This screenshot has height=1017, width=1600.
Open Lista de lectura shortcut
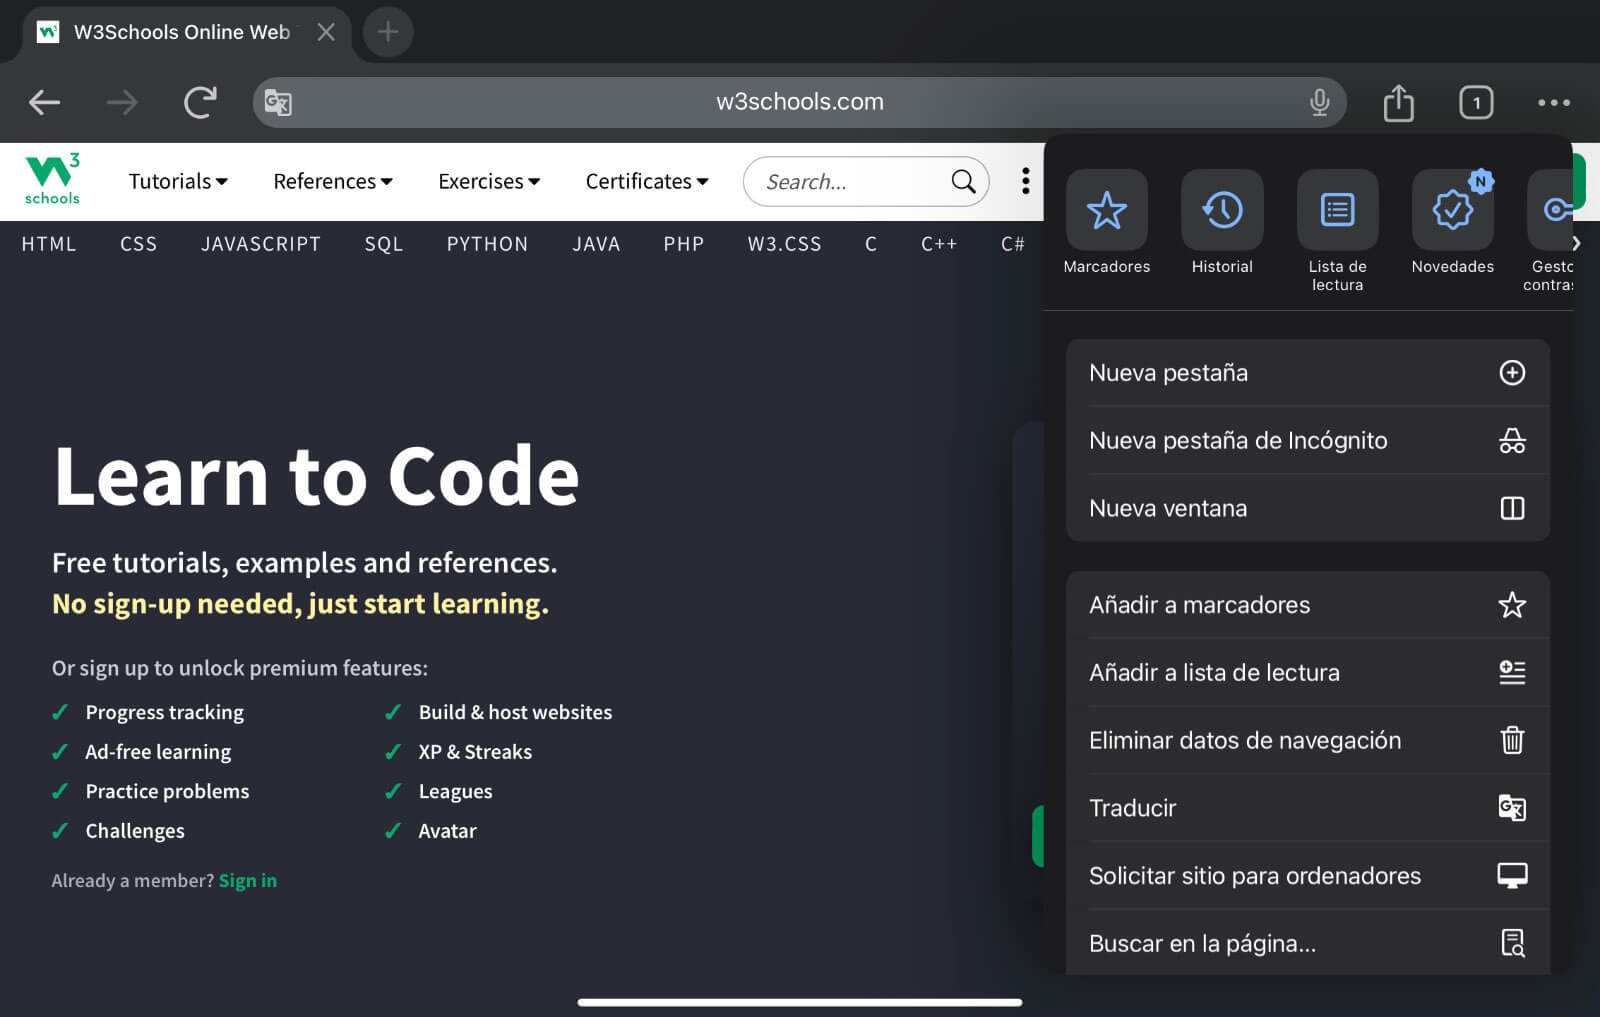(1337, 231)
